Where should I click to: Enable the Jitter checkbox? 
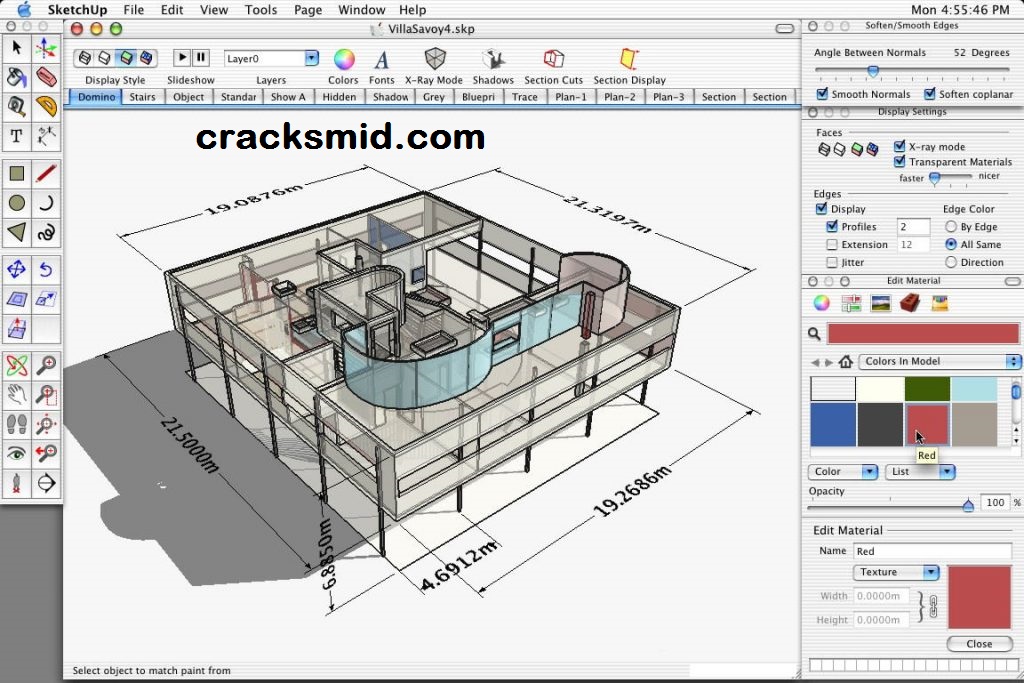point(832,262)
